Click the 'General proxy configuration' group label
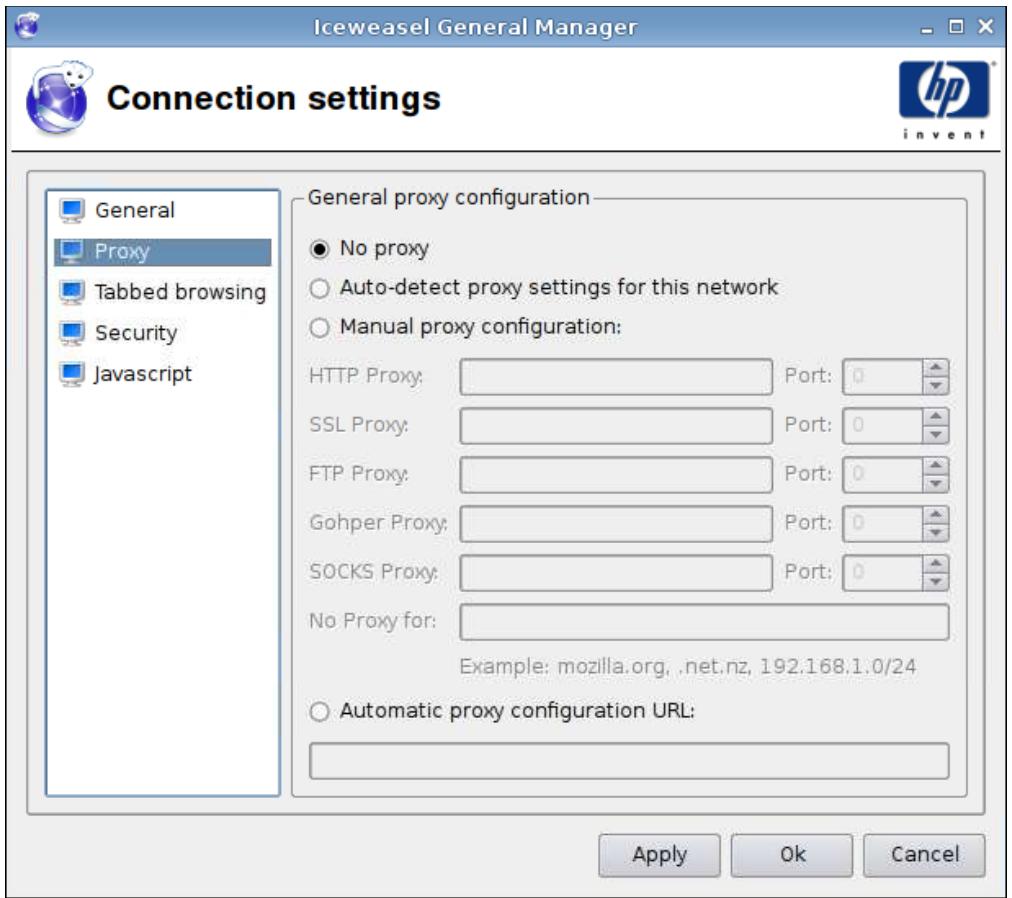This screenshot has width=1012, height=898. pos(449,198)
